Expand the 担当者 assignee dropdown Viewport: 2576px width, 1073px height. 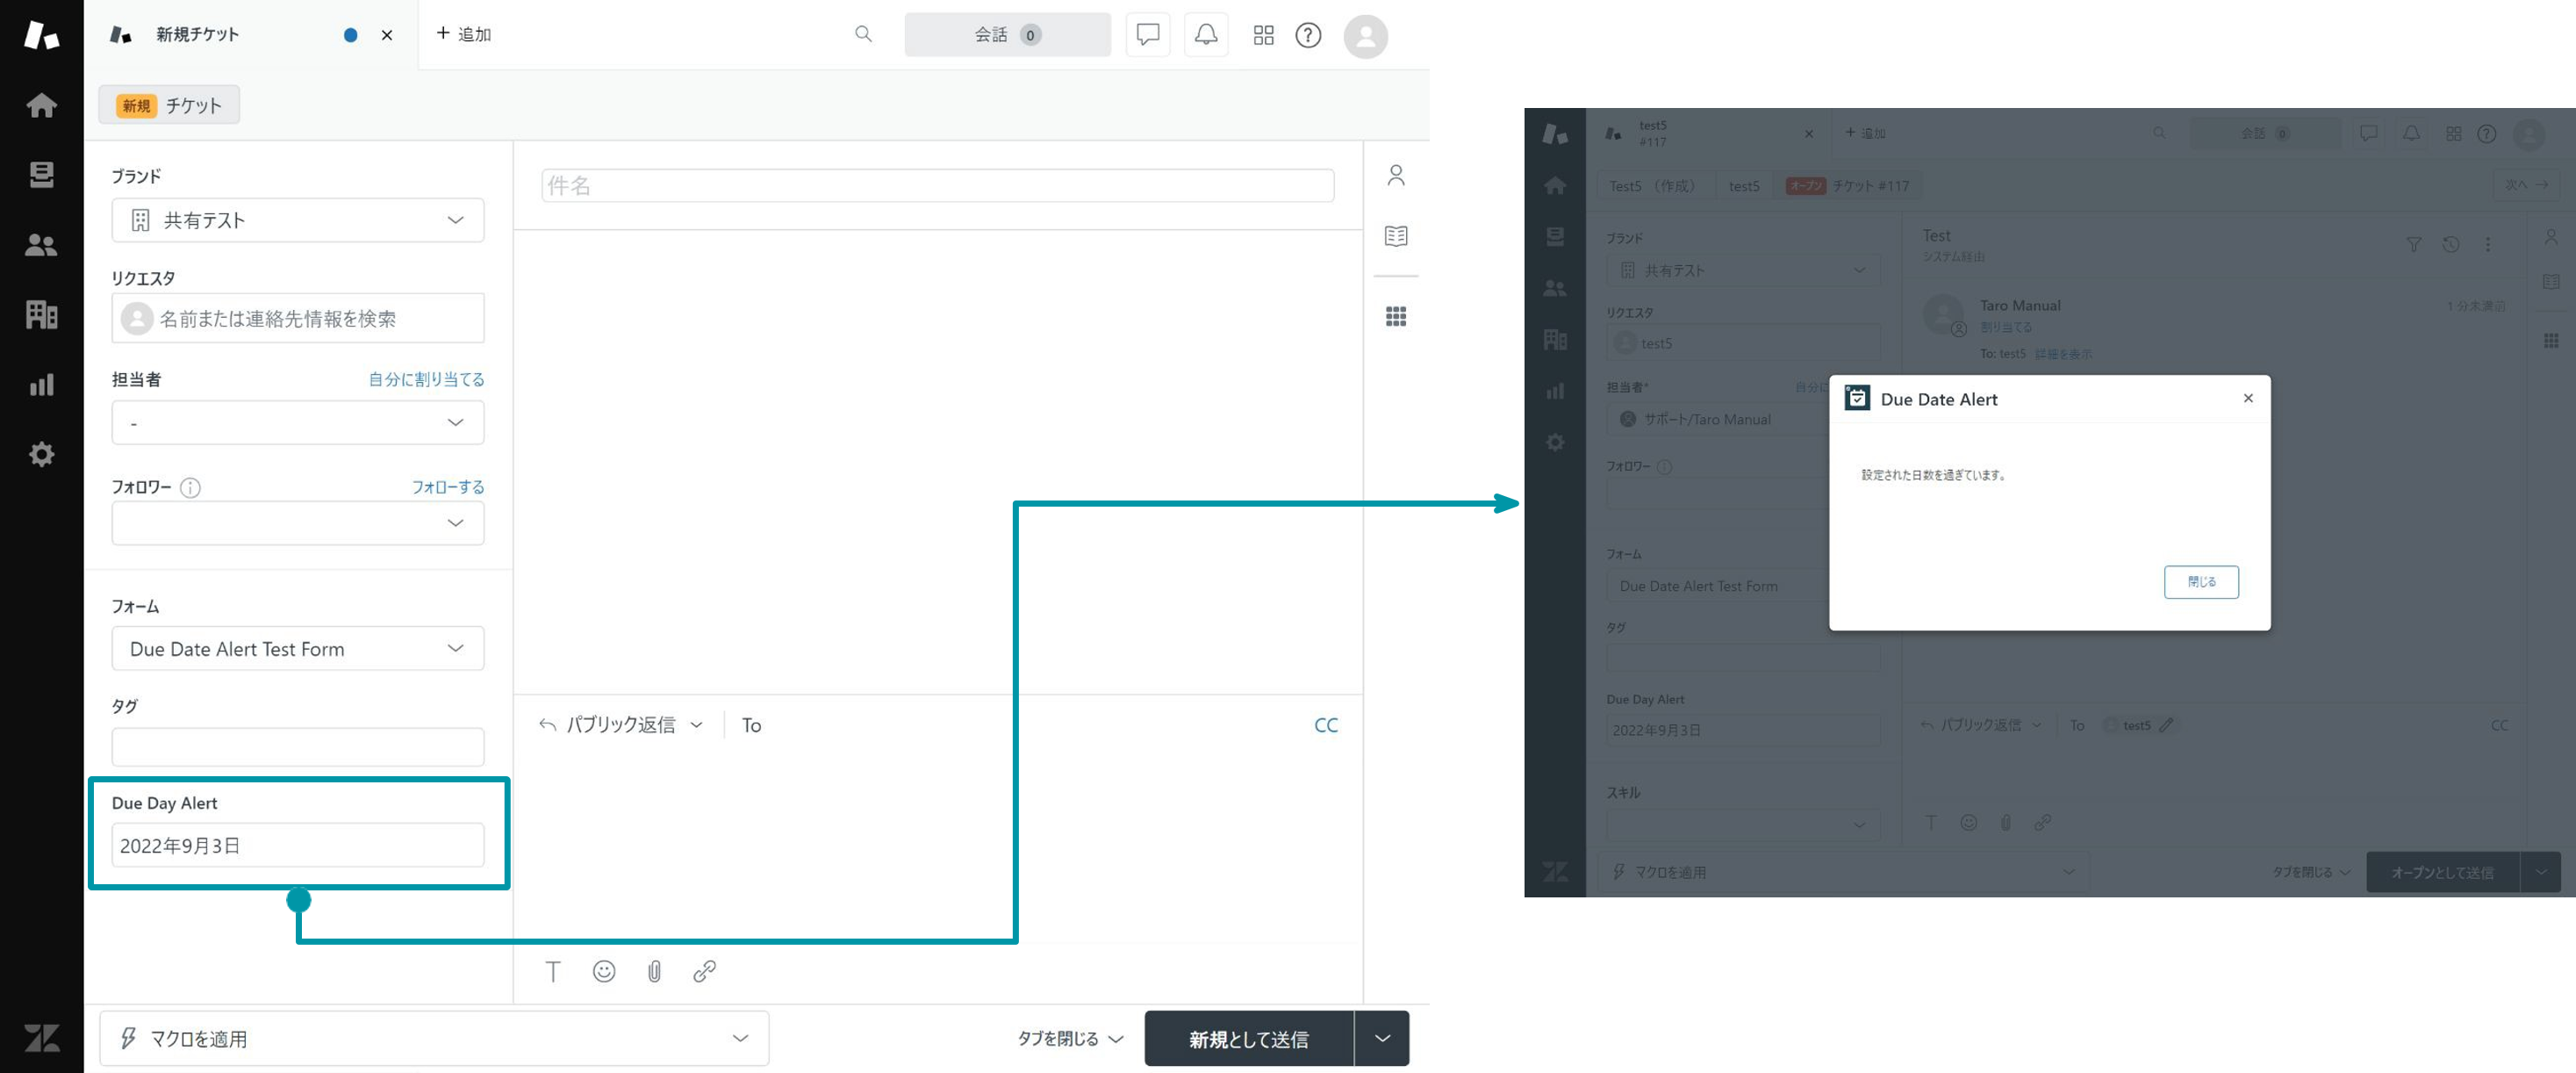[x=298, y=422]
